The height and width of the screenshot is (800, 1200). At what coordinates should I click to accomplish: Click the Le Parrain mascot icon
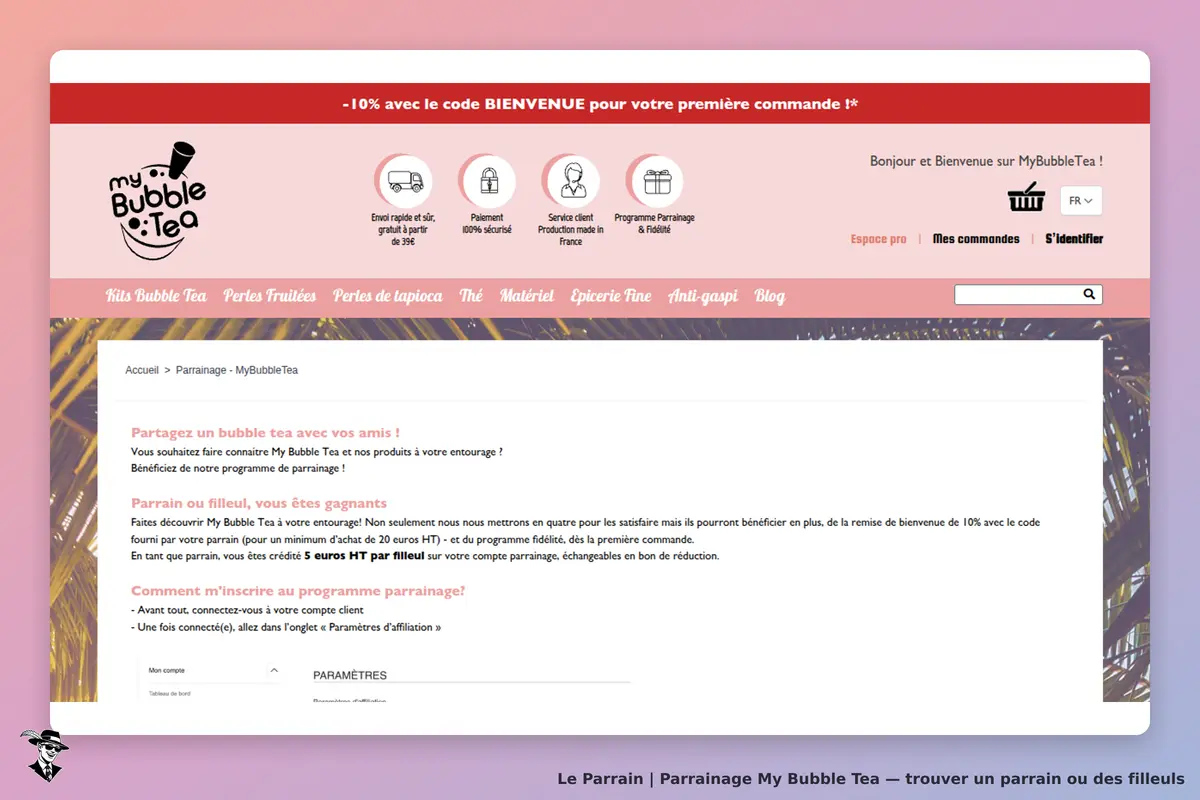tap(44, 755)
